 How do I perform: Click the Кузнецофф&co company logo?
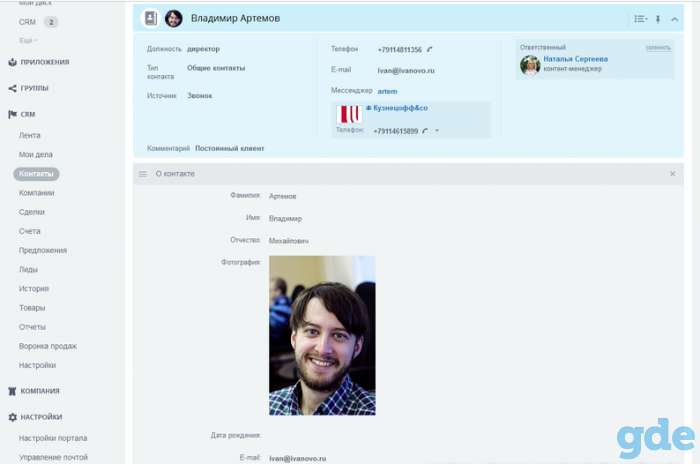click(349, 114)
